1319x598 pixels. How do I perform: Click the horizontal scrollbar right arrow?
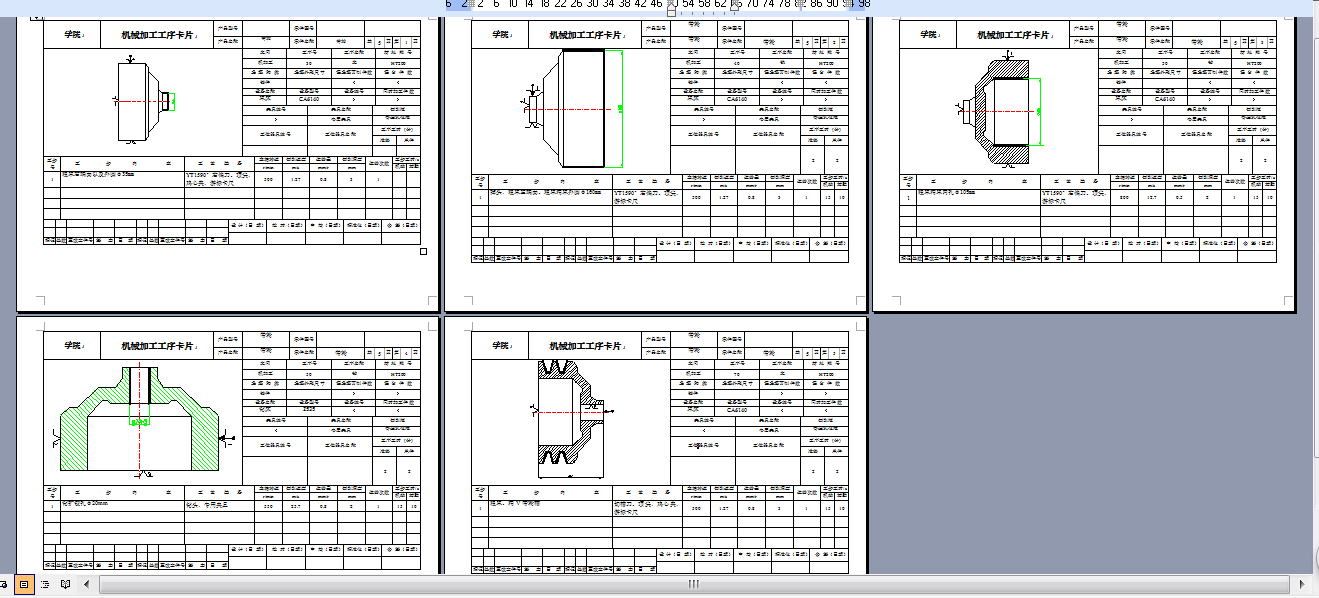(1301, 583)
